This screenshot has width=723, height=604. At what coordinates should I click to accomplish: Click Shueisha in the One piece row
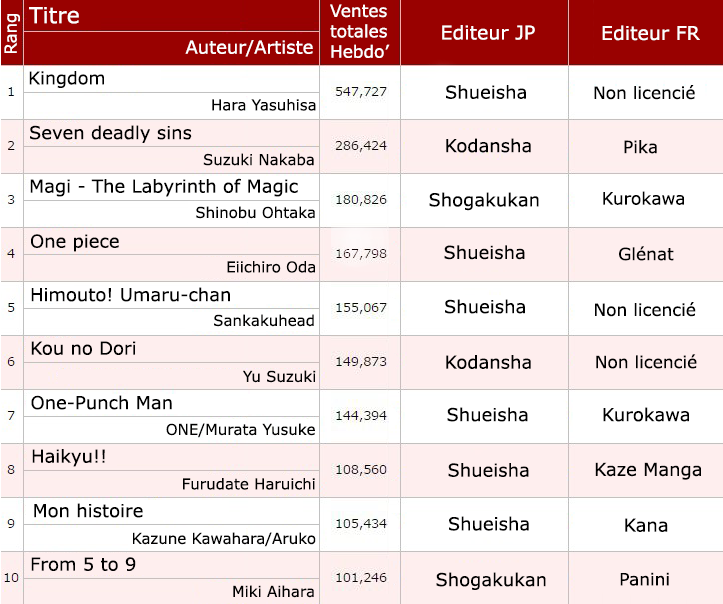pos(484,253)
